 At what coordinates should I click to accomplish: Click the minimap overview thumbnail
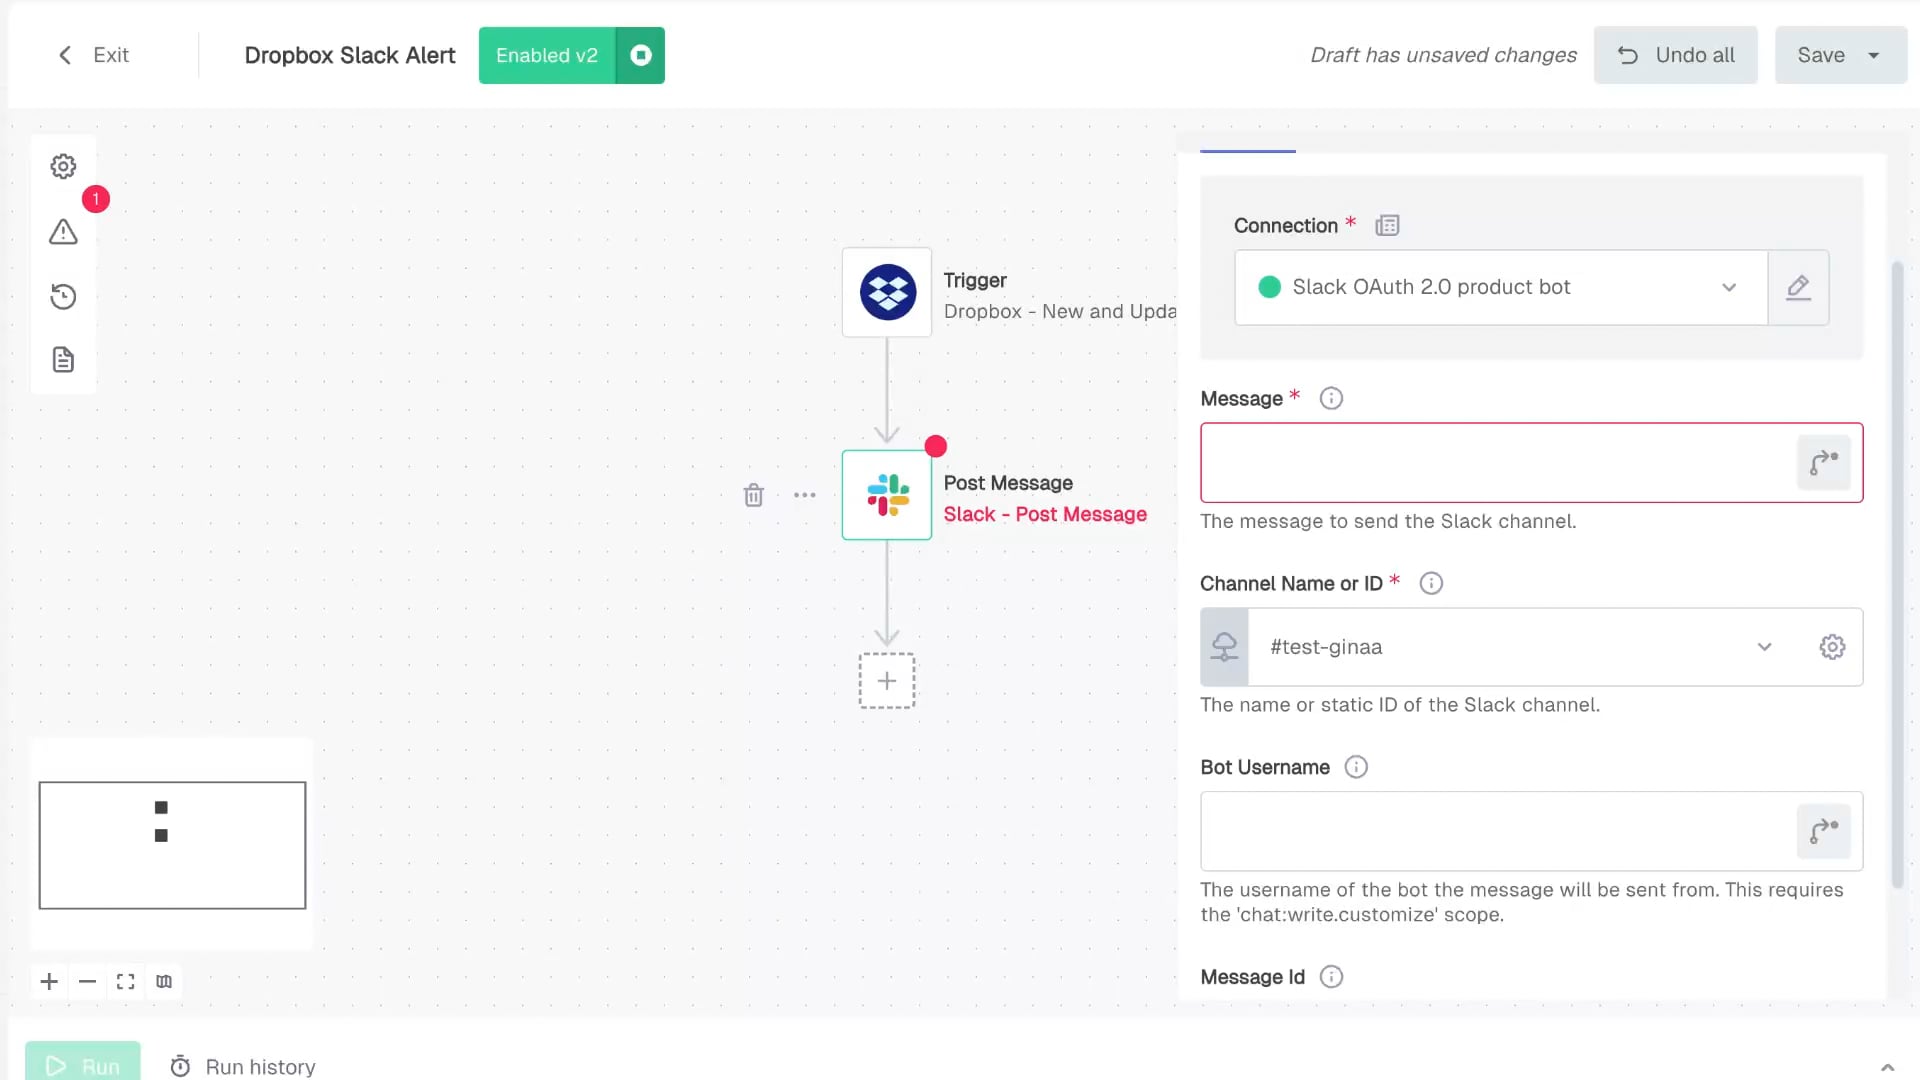click(172, 846)
